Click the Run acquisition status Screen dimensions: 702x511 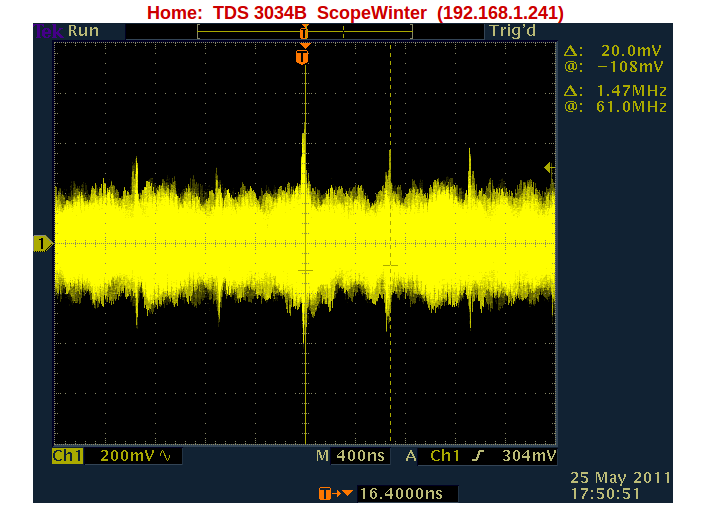83,31
